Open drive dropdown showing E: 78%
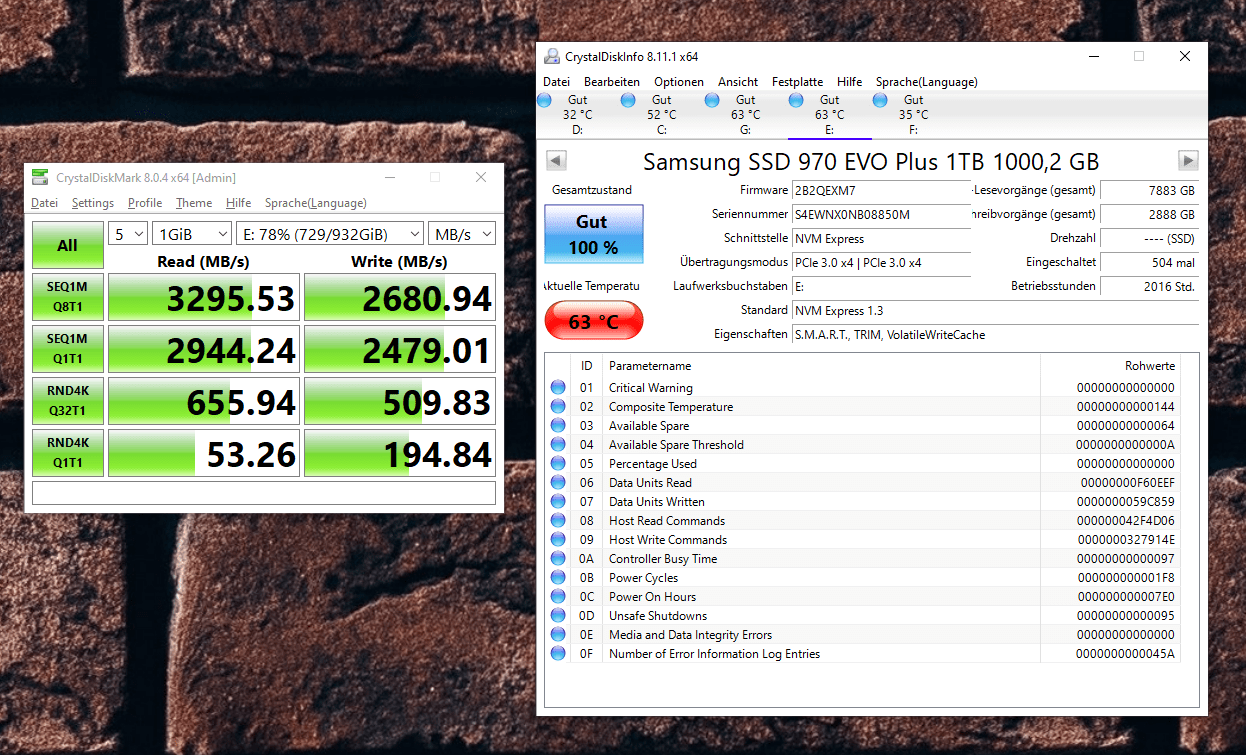 coord(330,233)
